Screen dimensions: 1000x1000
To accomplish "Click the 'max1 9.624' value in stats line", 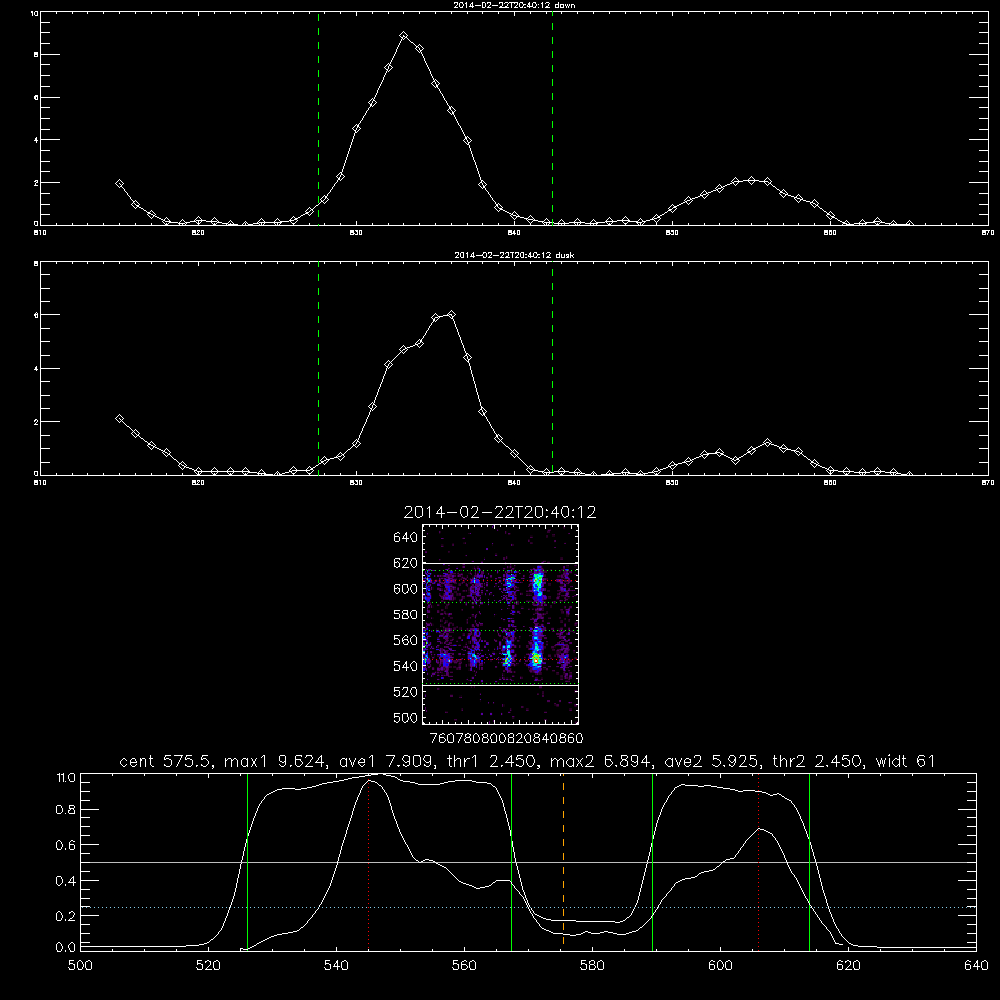I will tap(277, 761).
